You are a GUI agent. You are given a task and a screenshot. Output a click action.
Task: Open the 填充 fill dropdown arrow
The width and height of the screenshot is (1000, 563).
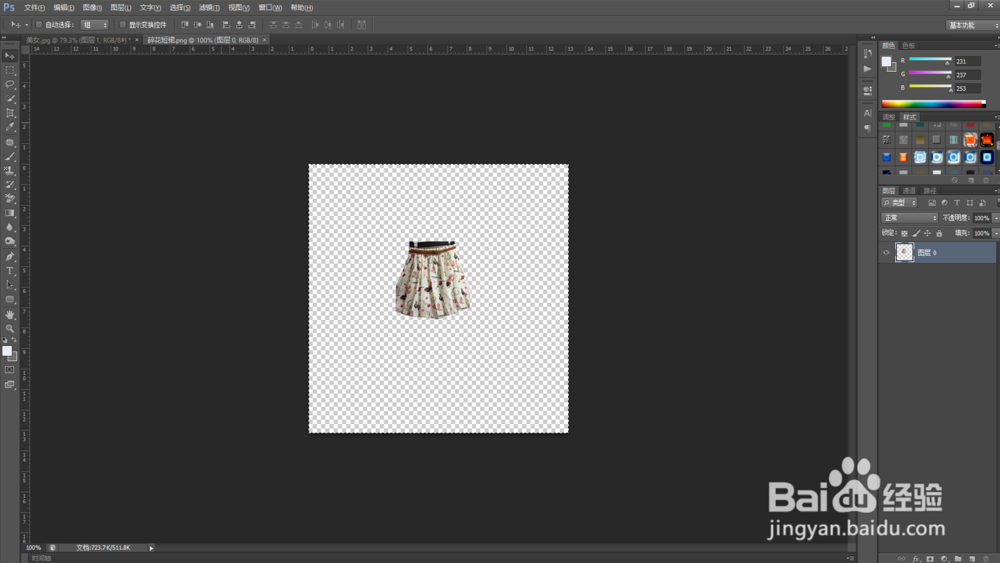996,233
